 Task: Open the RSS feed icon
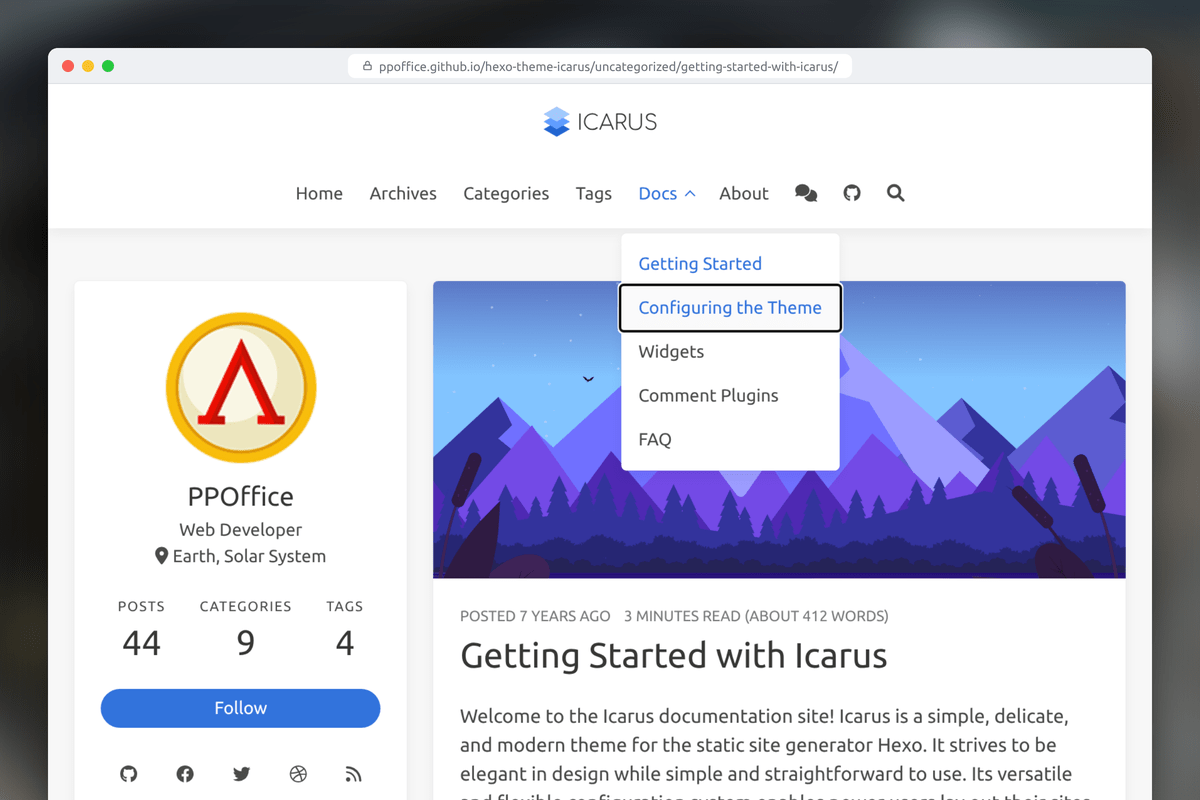(353, 773)
